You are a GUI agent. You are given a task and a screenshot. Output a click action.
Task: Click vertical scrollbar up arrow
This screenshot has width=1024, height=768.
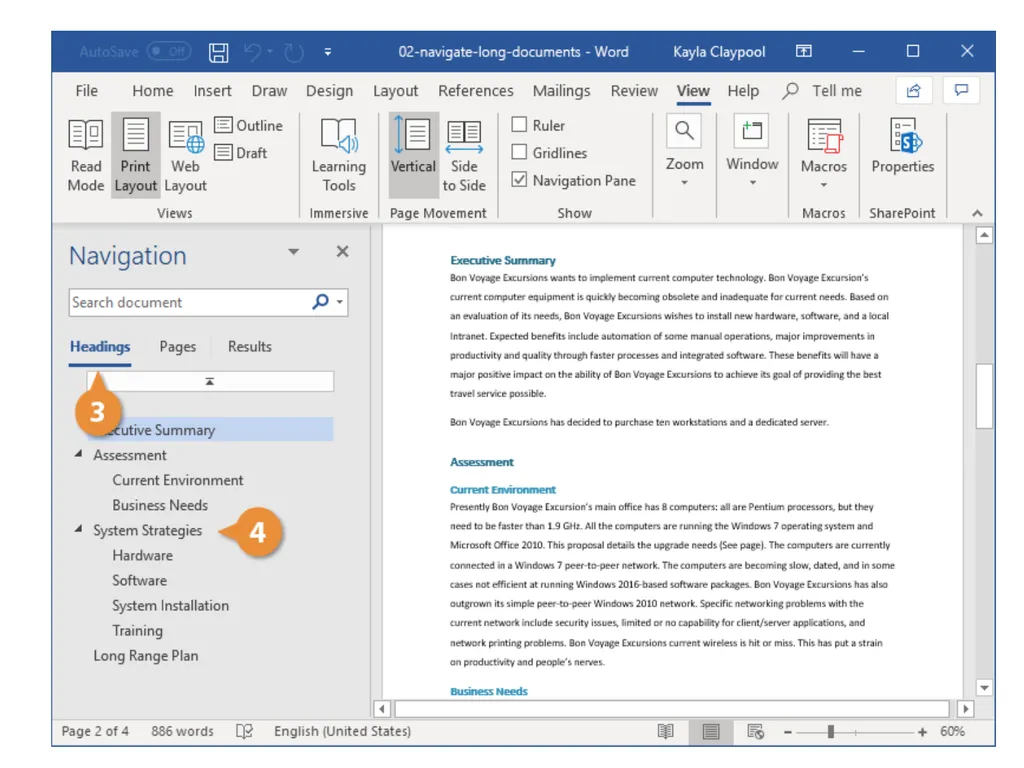pyautogui.click(x=984, y=235)
